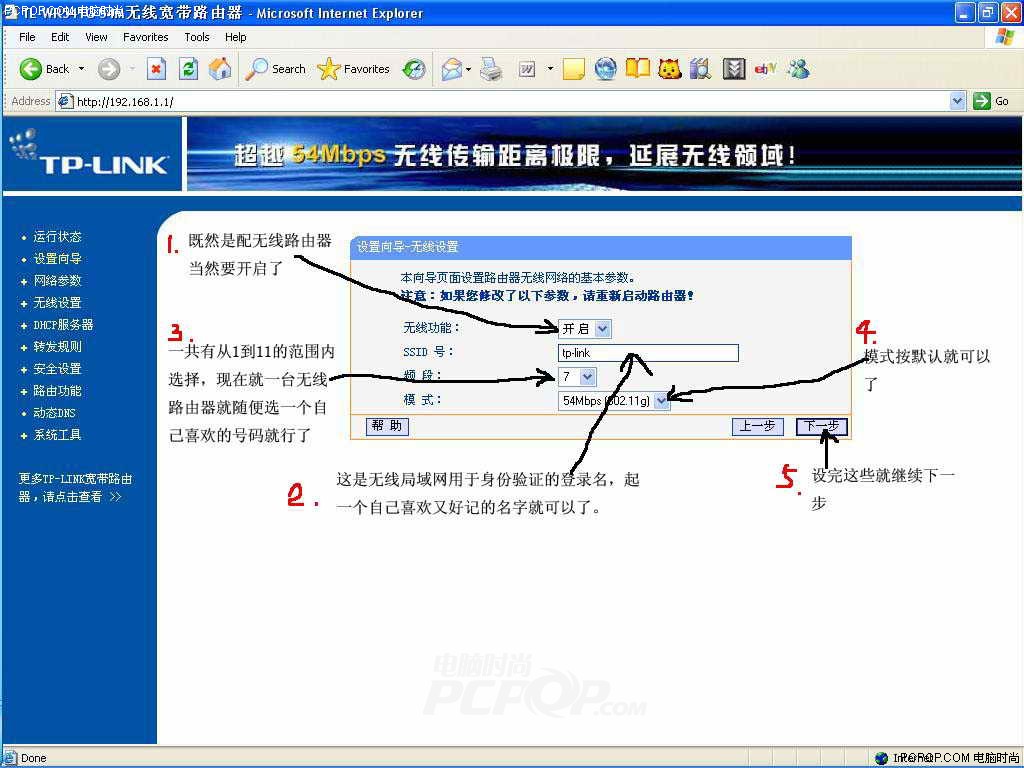Open the Favorites menu
This screenshot has height=768, width=1024.
point(146,37)
